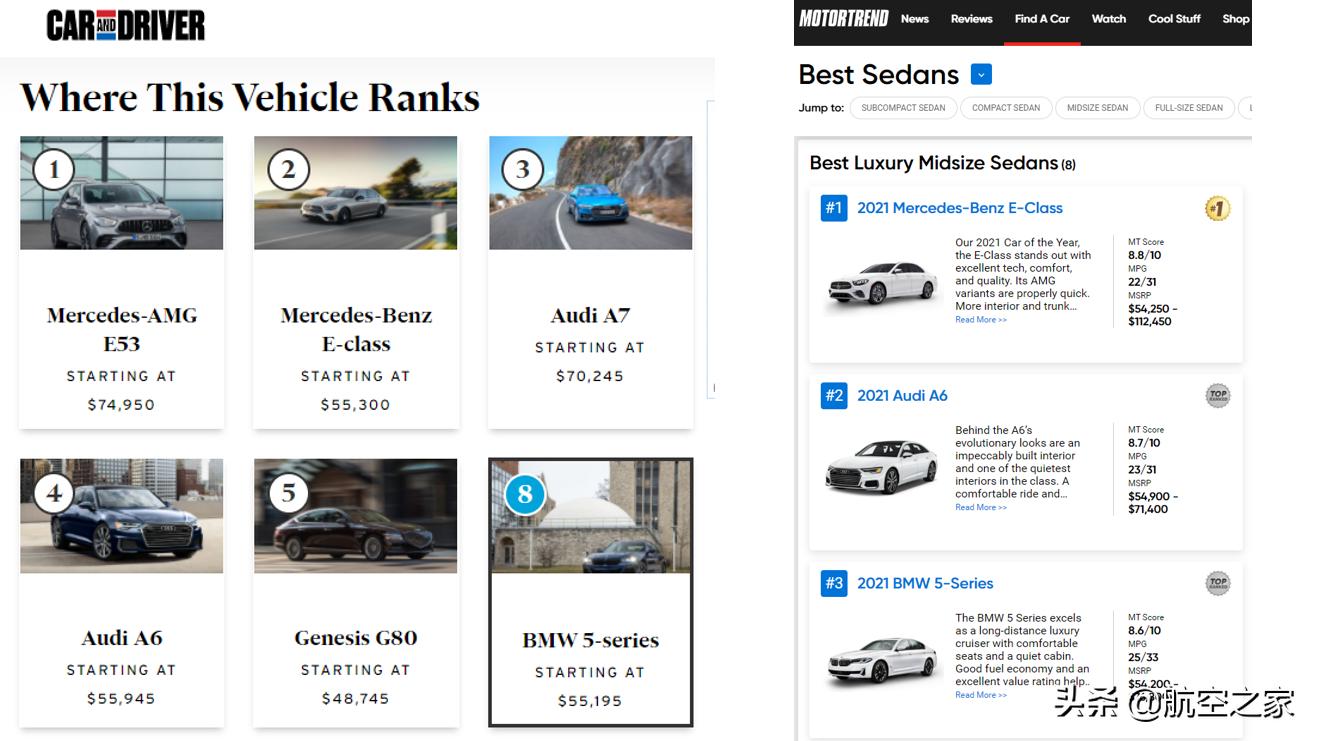Open the Watch menu in MotorTrend

[1109, 19]
